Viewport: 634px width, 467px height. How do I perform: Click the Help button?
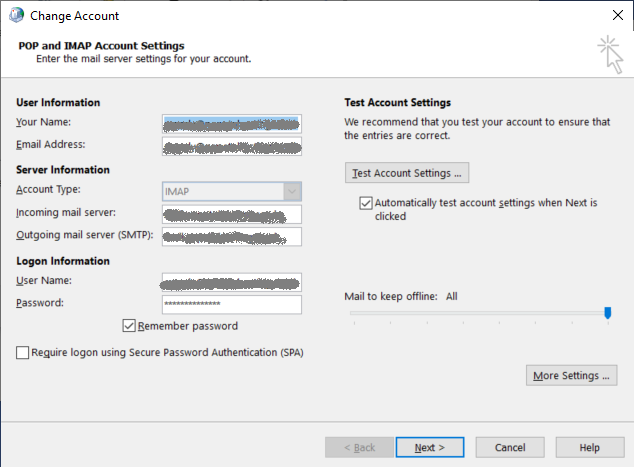pos(590,447)
